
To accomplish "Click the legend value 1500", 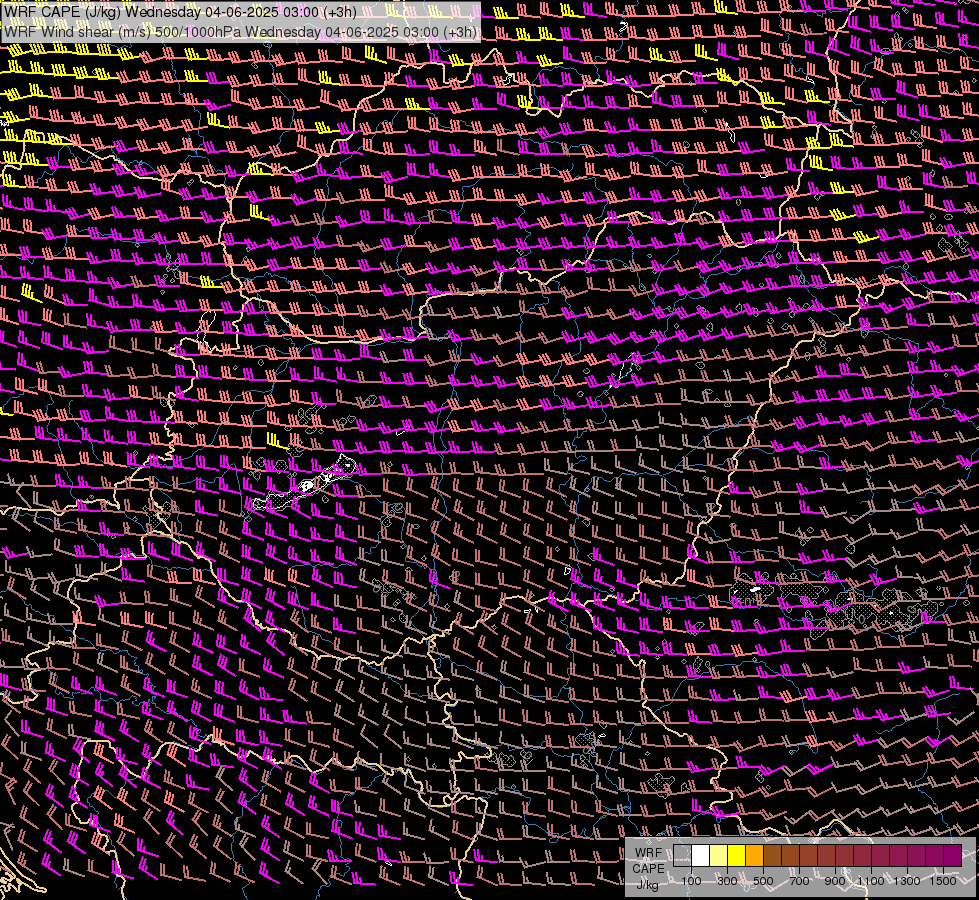I will (x=943, y=881).
